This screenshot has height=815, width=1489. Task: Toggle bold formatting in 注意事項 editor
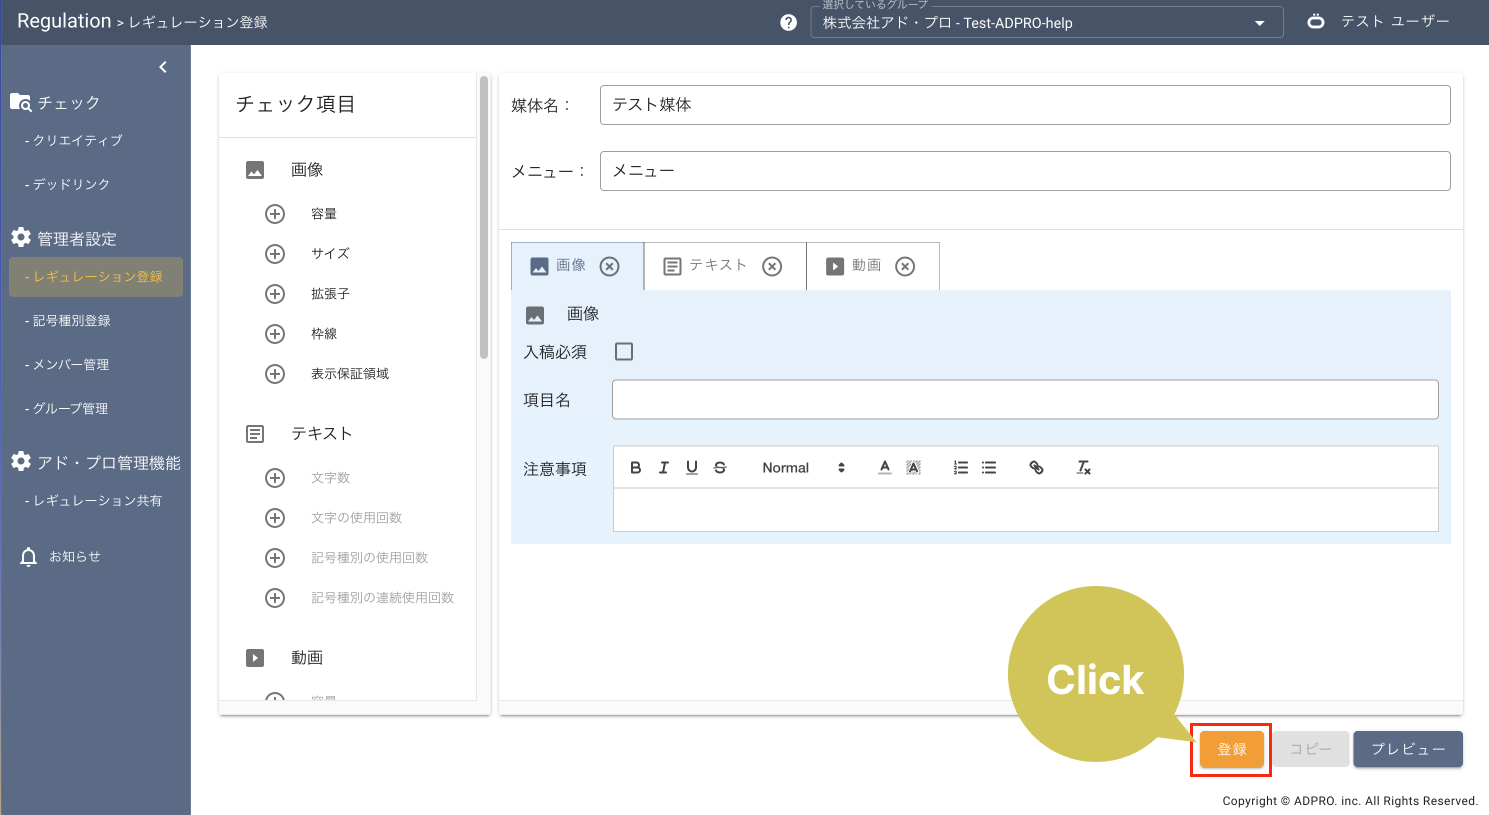click(635, 468)
